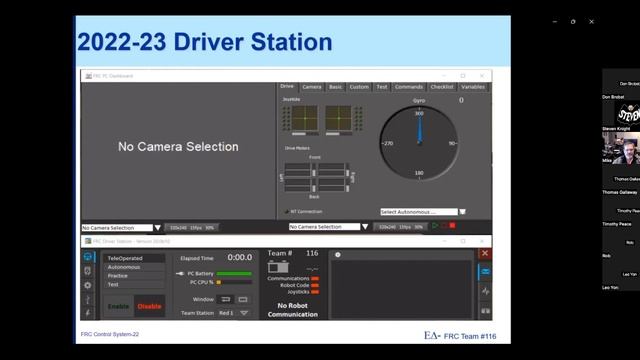The width and height of the screenshot is (640, 360).
Task: Open the Power and CAN lightning tab
Action: pos(88,312)
